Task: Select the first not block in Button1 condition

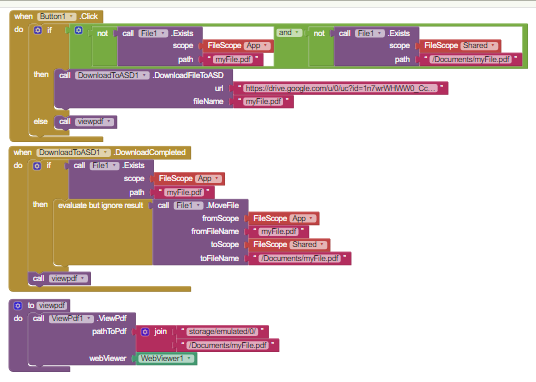Action: click(x=102, y=34)
